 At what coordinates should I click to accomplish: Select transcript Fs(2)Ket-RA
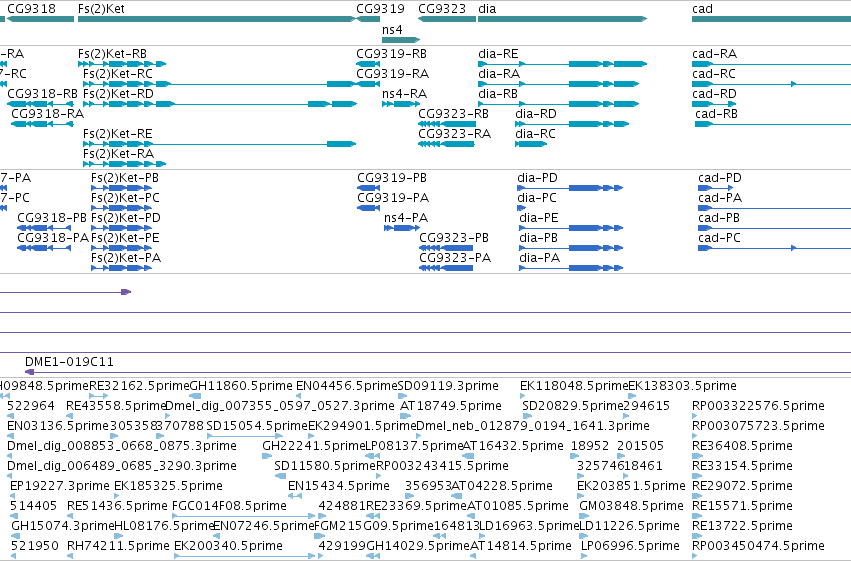118,154
